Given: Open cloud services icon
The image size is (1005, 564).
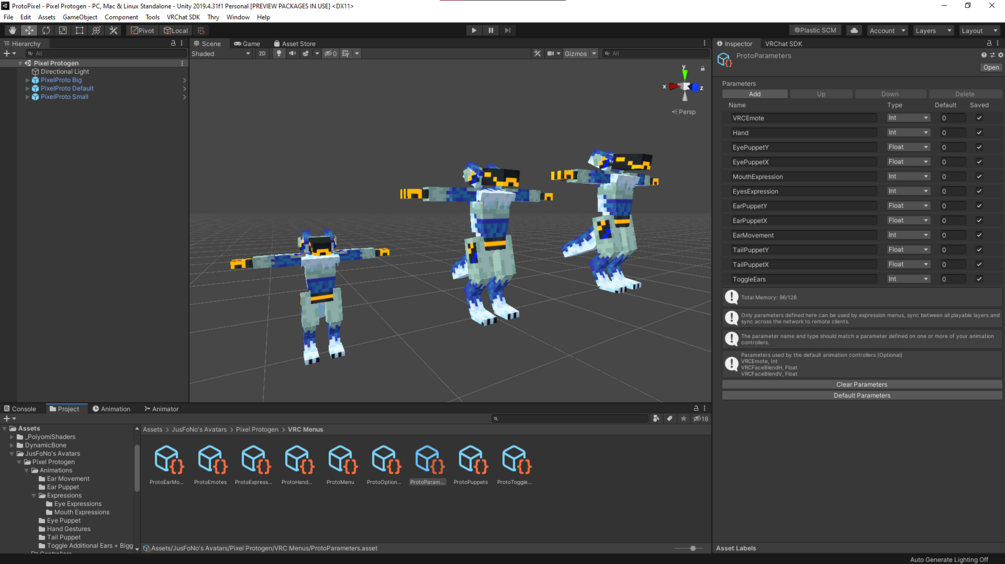Looking at the screenshot, I should 854,30.
